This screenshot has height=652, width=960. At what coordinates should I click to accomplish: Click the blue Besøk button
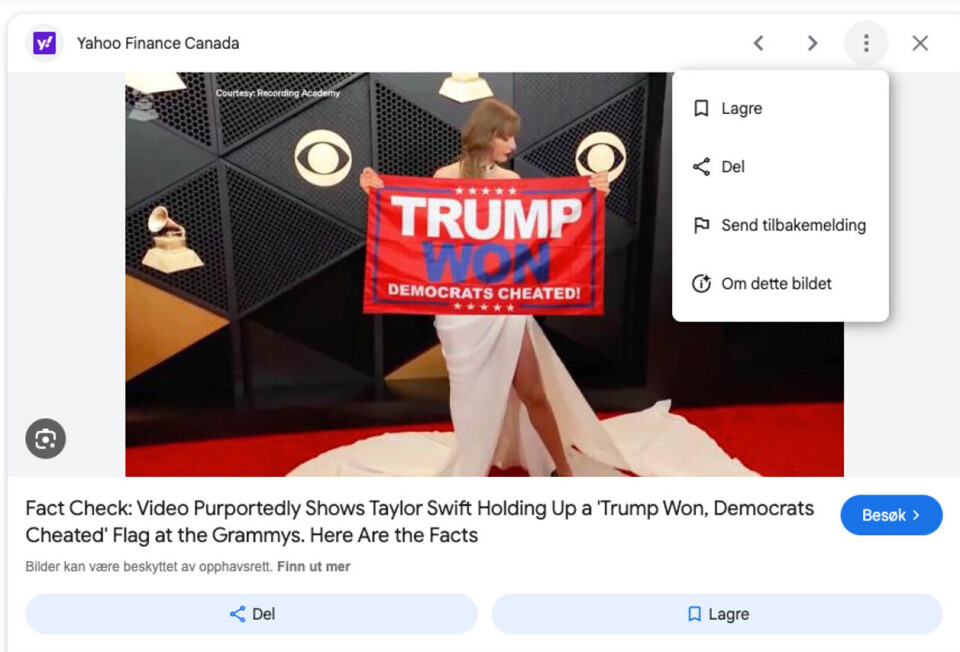(891, 515)
